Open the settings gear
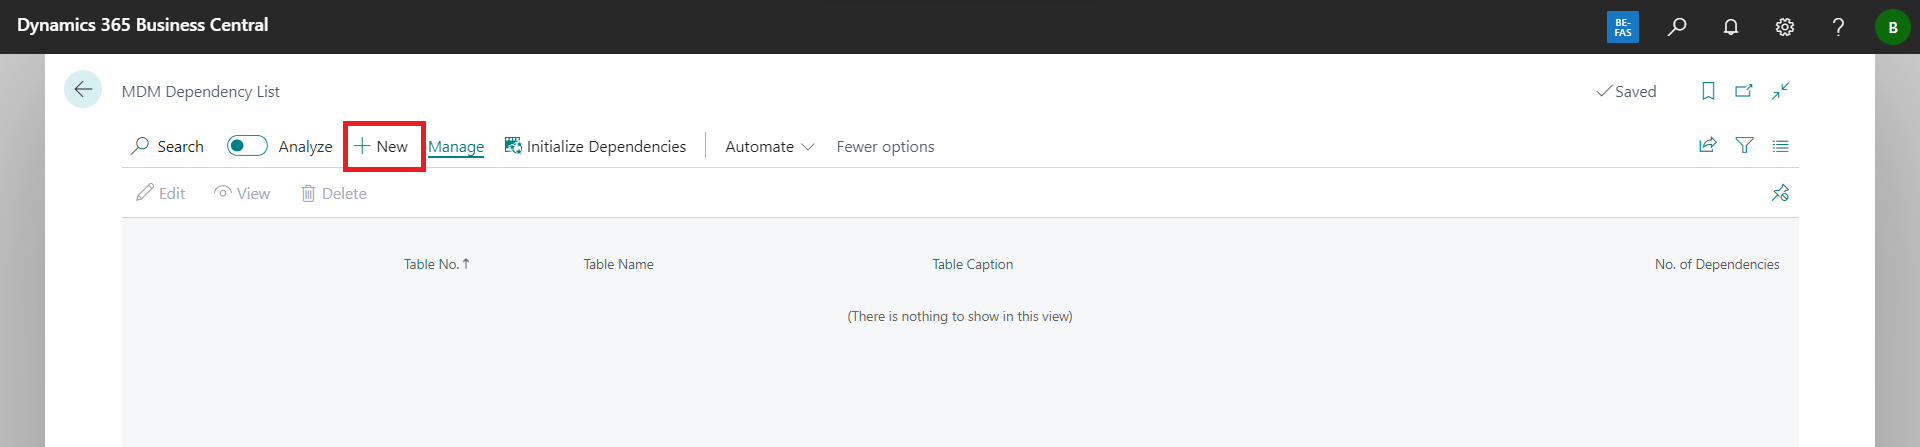1920x447 pixels. pos(1785,27)
